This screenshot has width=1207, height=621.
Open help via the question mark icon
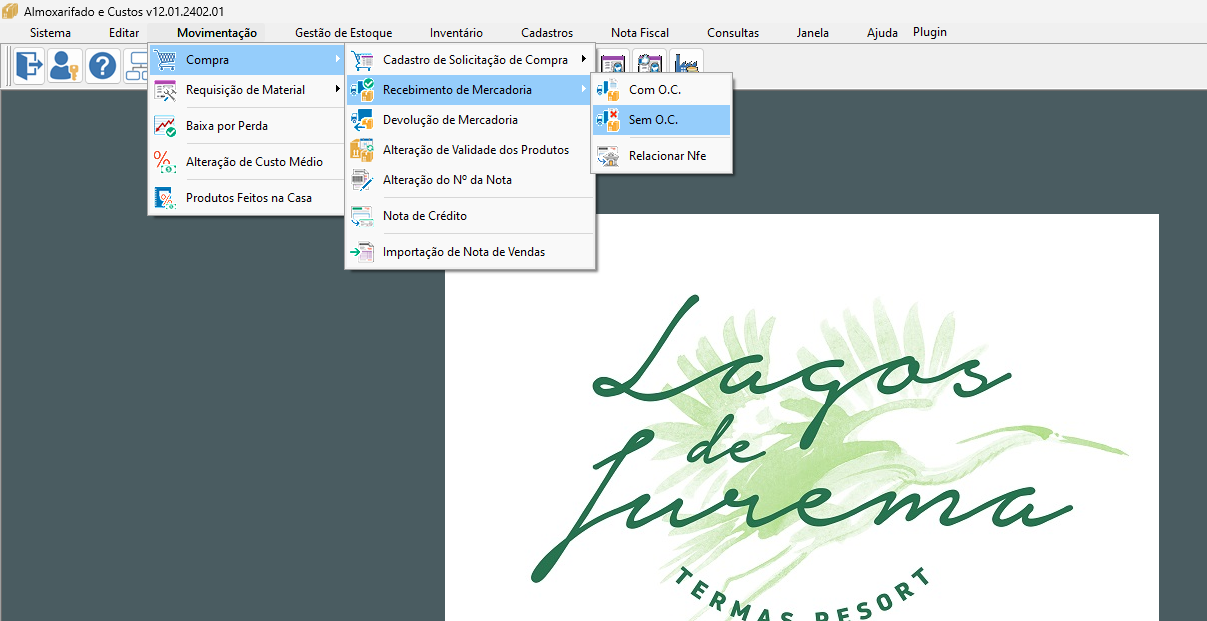pyautogui.click(x=102, y=66)
